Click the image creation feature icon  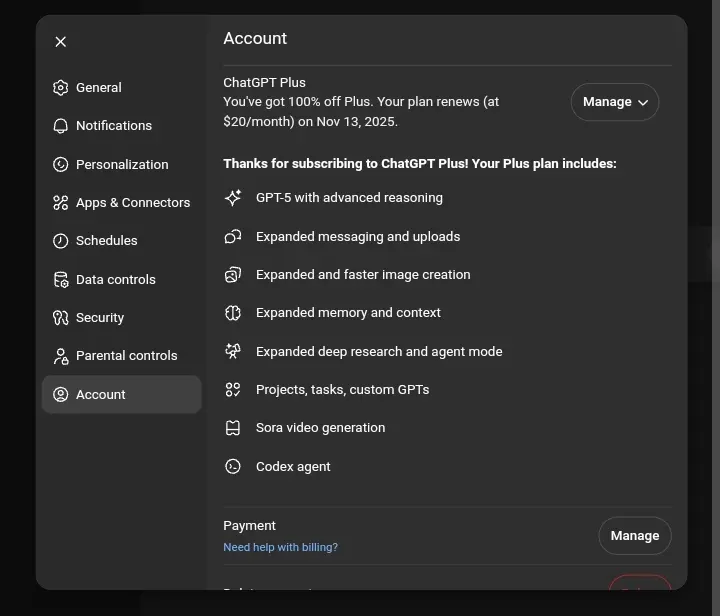point(233,274)
